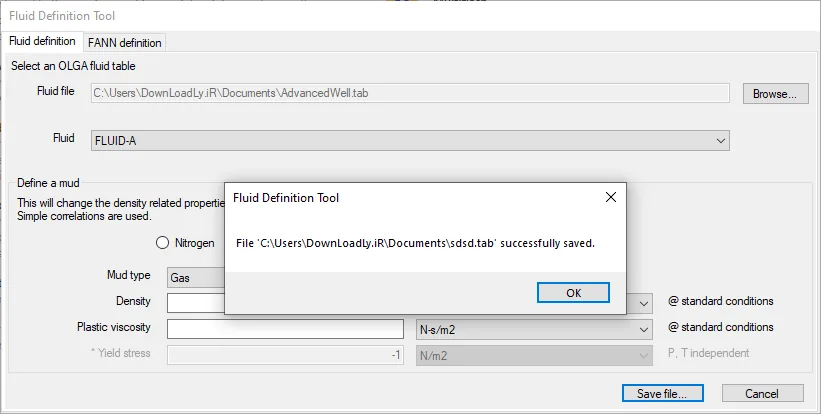Click the Density input field
The image size is (821, 414).
(x=196, y=303)
